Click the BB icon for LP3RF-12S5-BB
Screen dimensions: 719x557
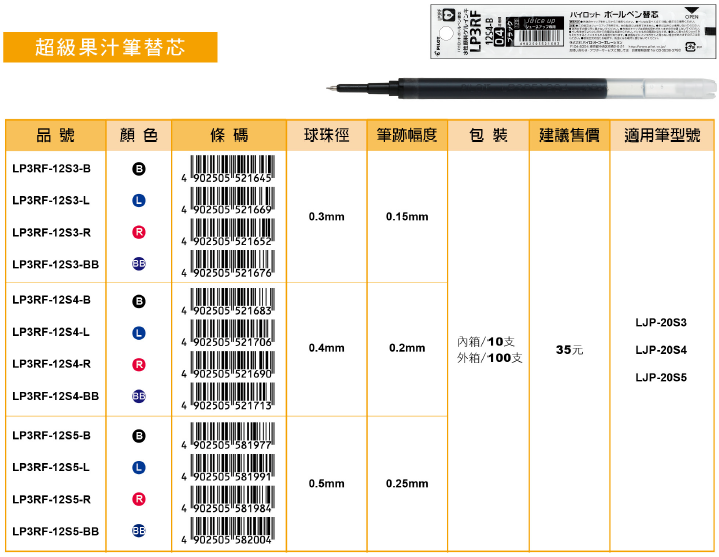click(x=138, y=530)
